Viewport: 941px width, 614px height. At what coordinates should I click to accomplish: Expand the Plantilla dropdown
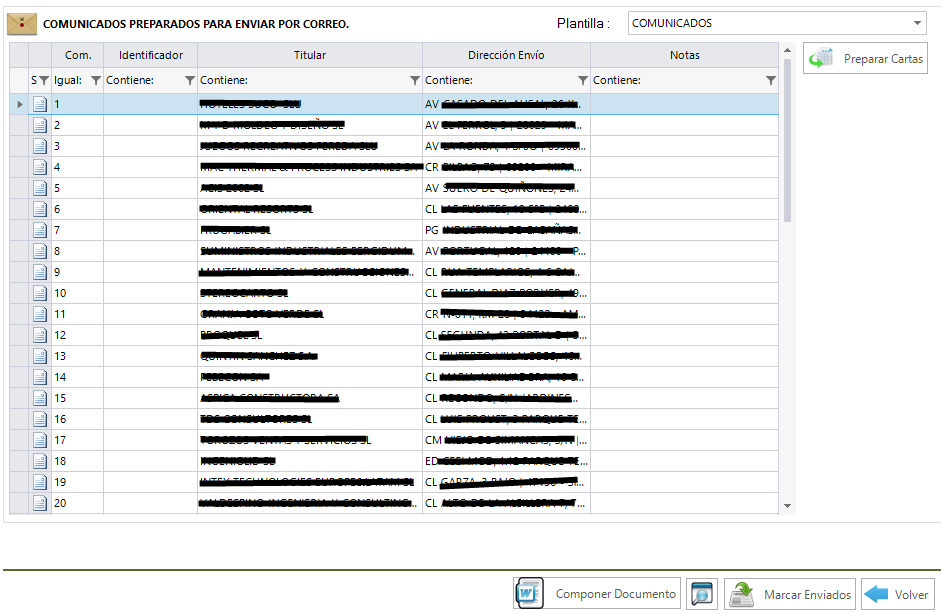917,23
